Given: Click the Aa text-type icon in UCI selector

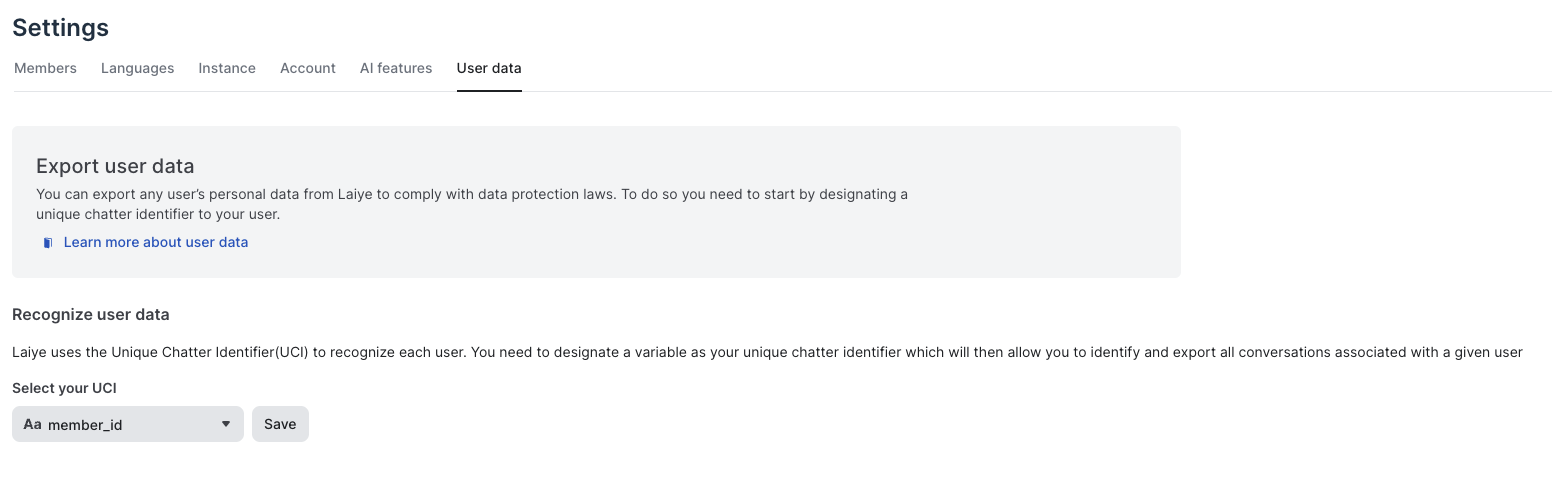Looking at the screenshot, I should [x=32, y=424].
